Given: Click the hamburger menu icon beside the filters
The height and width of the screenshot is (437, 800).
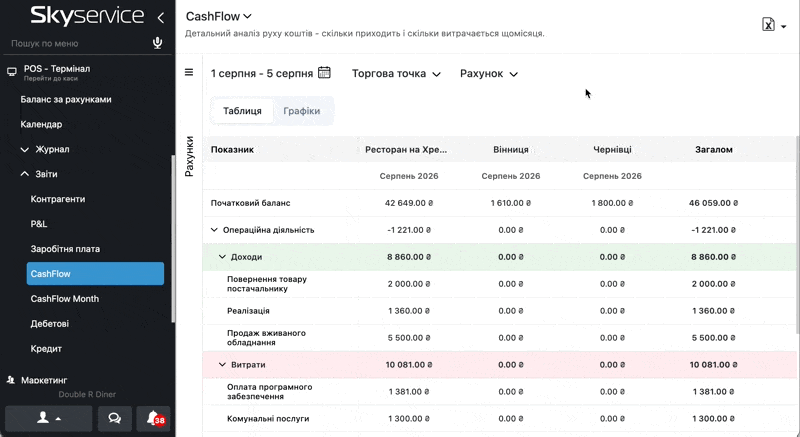Looking at the screenshot, I should 189,72.
